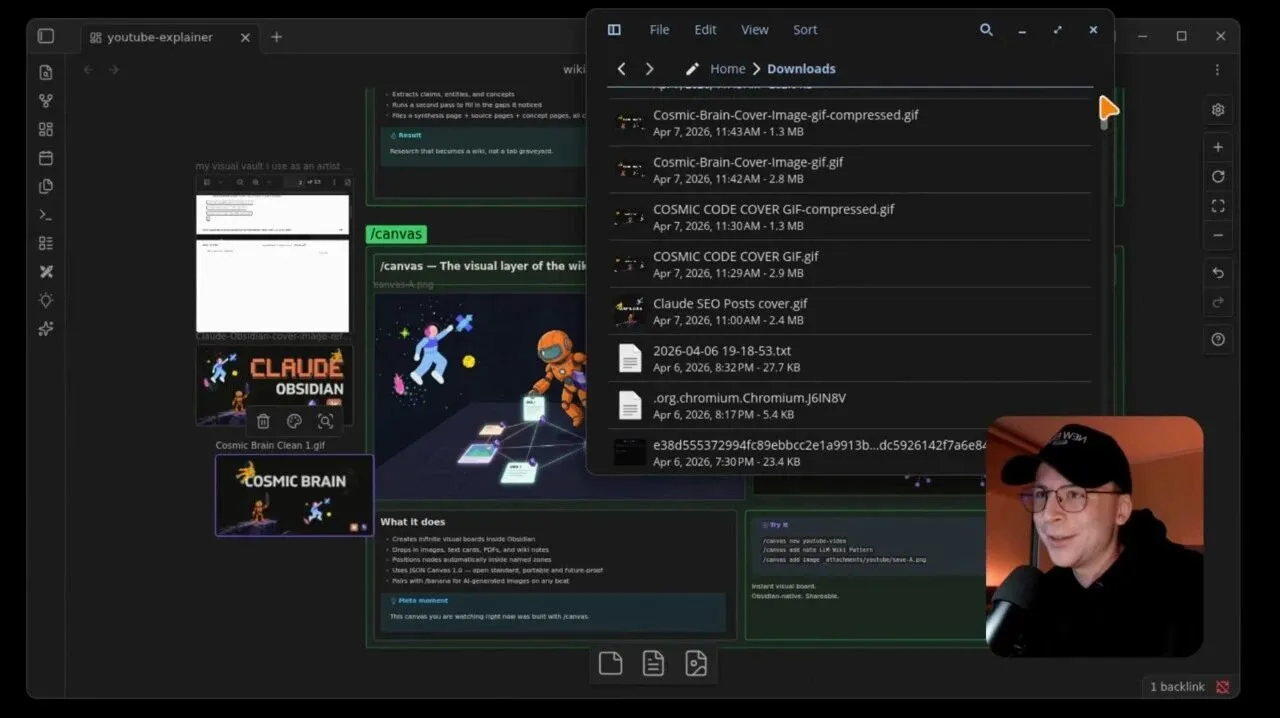Screen dimensions: 1280x718
Task: Zoom canvas to fit with frame icon
Action: [1218, 206]
